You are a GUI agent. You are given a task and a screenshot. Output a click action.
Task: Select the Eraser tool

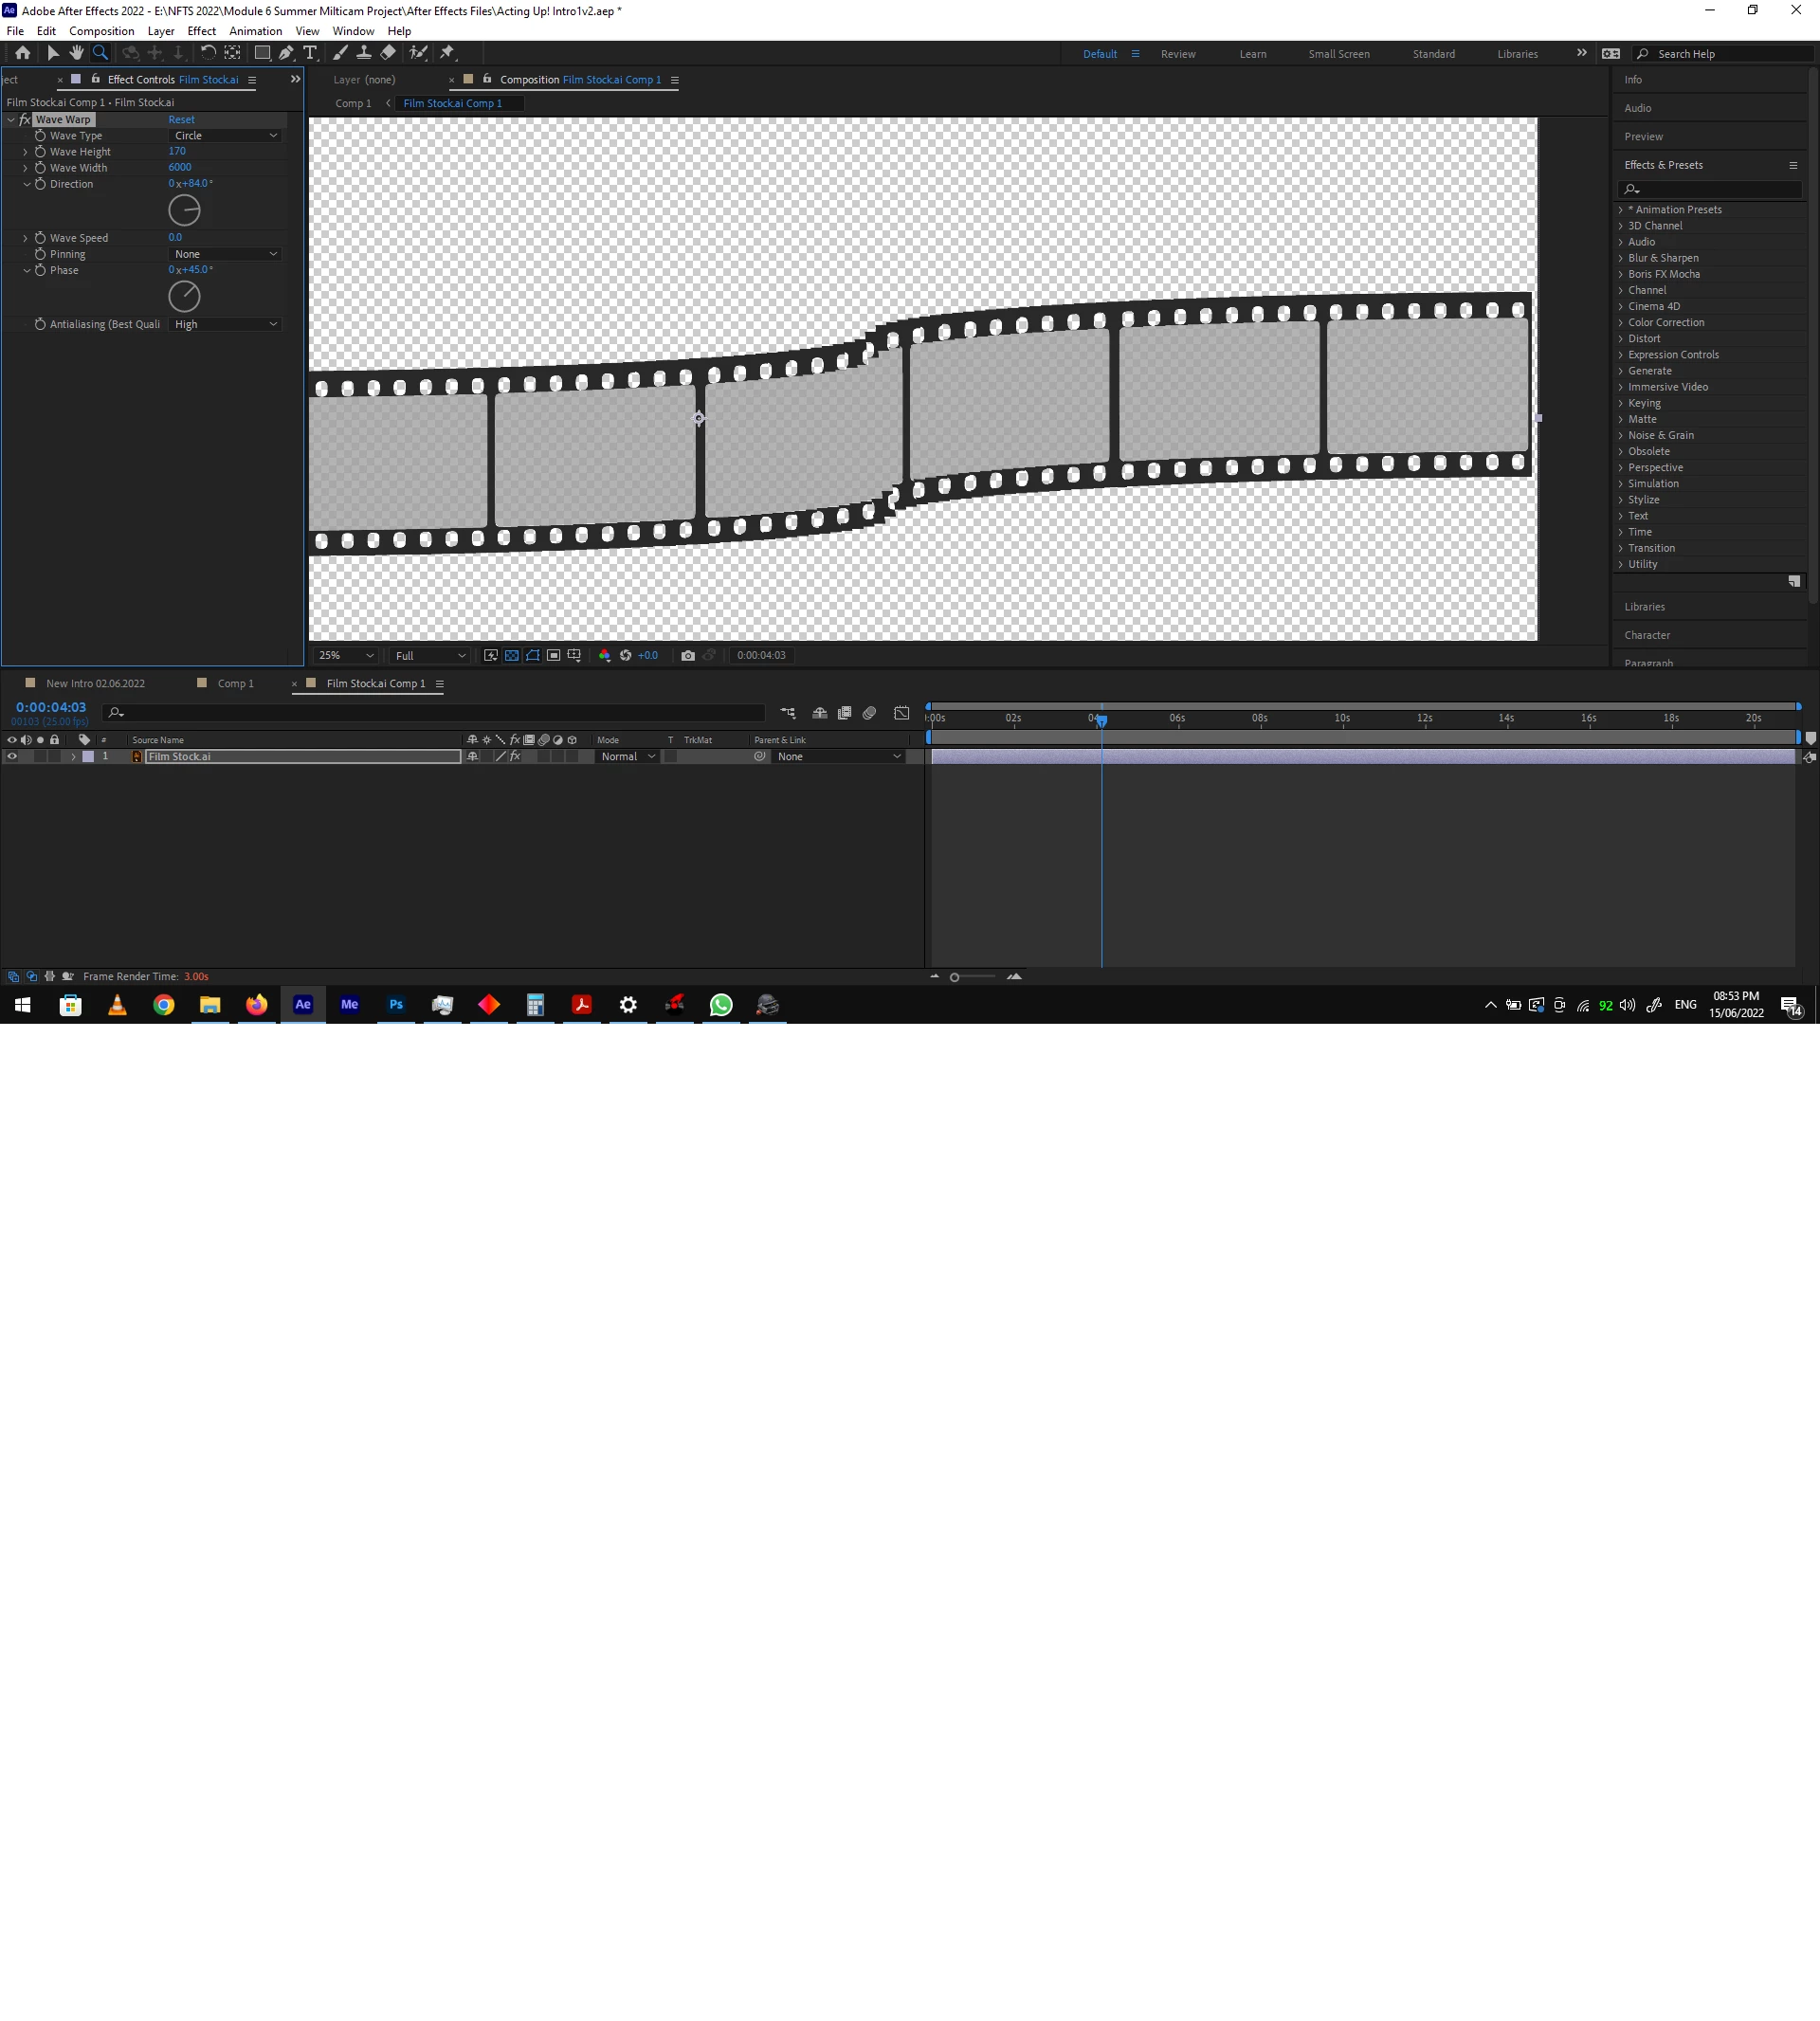[x=388, y=53]
